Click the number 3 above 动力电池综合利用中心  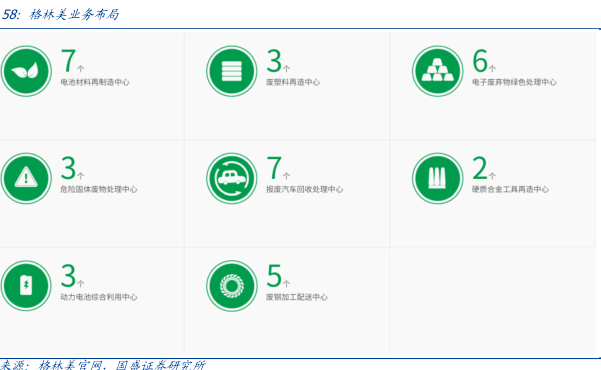(x=68, y=276)
